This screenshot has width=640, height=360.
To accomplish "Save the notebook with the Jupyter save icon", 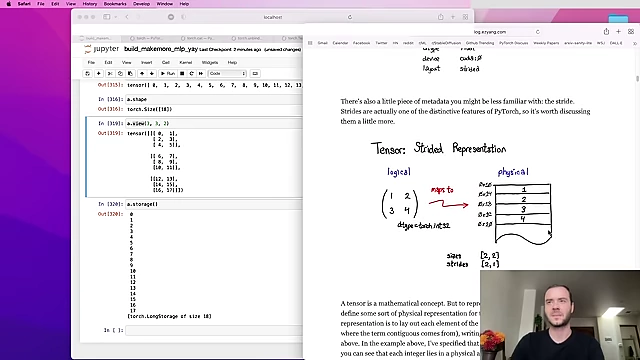I will (87, 73).
